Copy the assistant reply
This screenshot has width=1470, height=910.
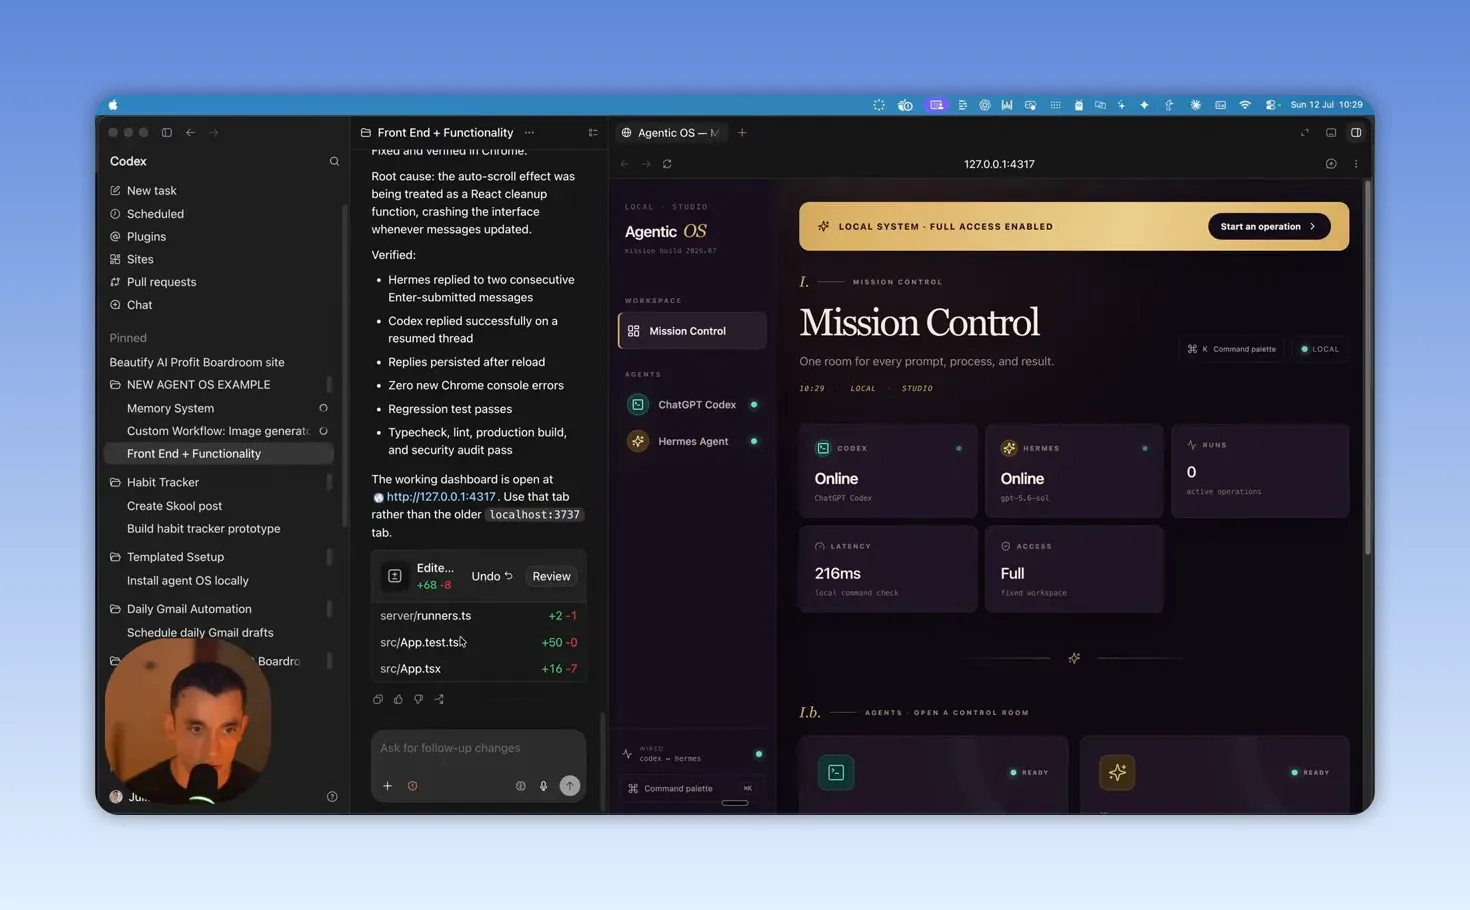tap(378, 699)
